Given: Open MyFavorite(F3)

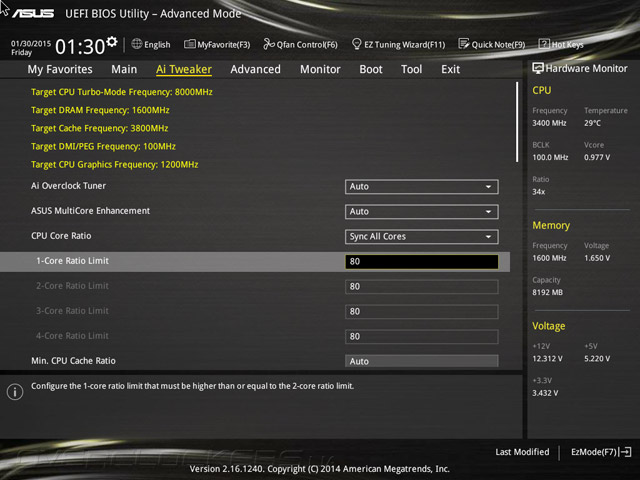Looking at the screenshot, I should click(217, 44).
